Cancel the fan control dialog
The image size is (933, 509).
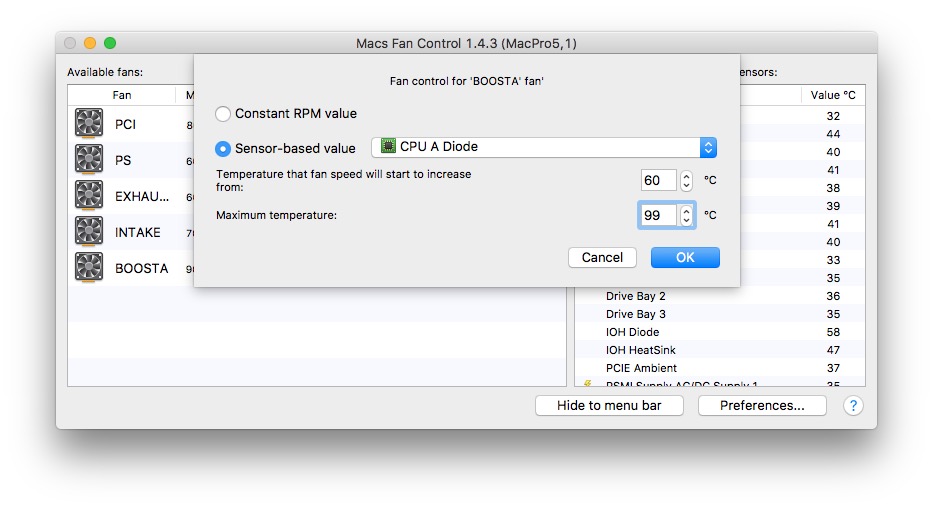[x=602, y=257]
